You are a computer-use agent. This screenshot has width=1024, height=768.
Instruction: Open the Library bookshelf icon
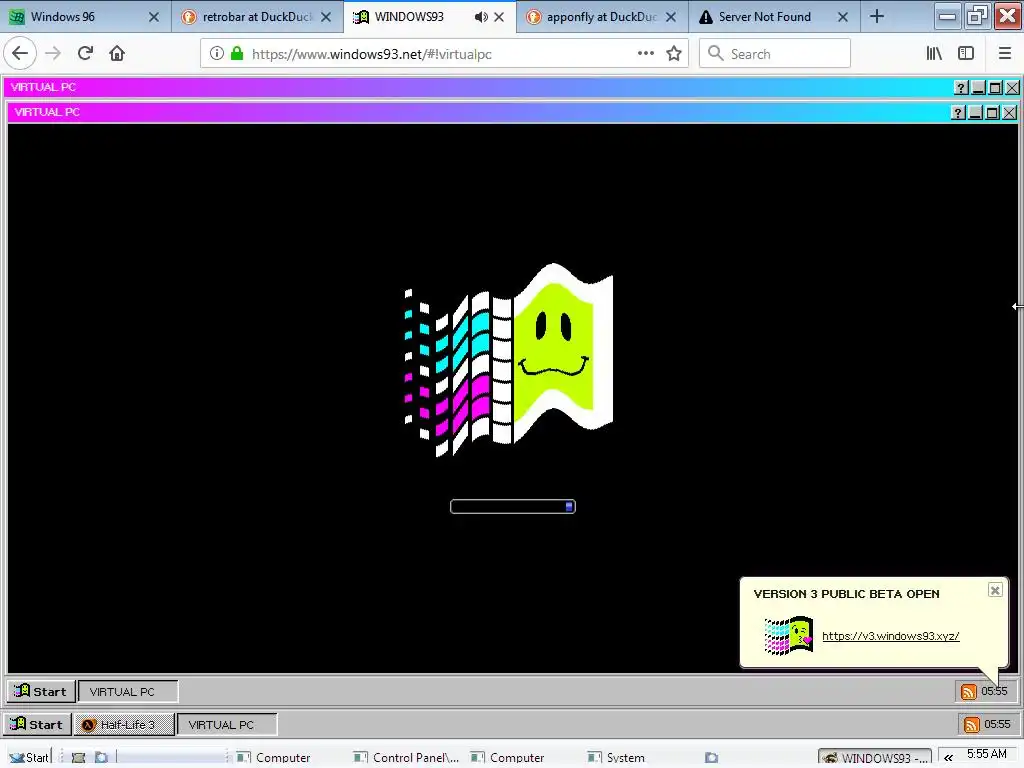pyautogui.click(x=934, y=54)
